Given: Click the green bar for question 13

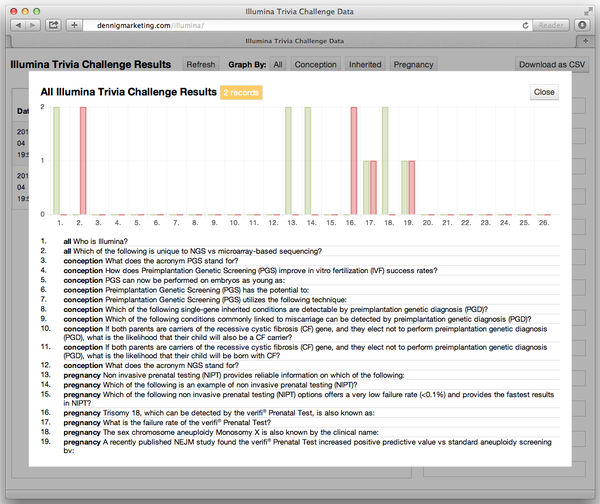Looking at the screenshot, I should [x=288, y=160].
